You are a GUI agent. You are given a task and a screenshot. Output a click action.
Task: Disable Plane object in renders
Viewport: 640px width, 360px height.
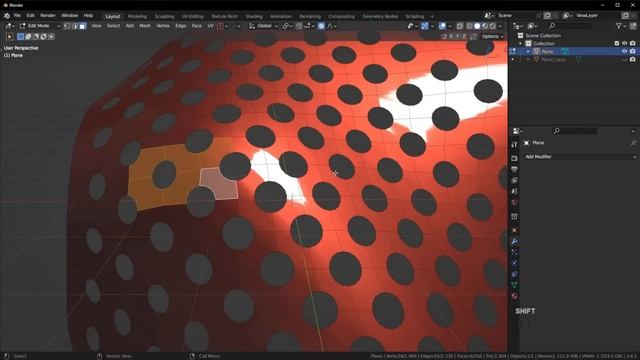coord(633,51)
